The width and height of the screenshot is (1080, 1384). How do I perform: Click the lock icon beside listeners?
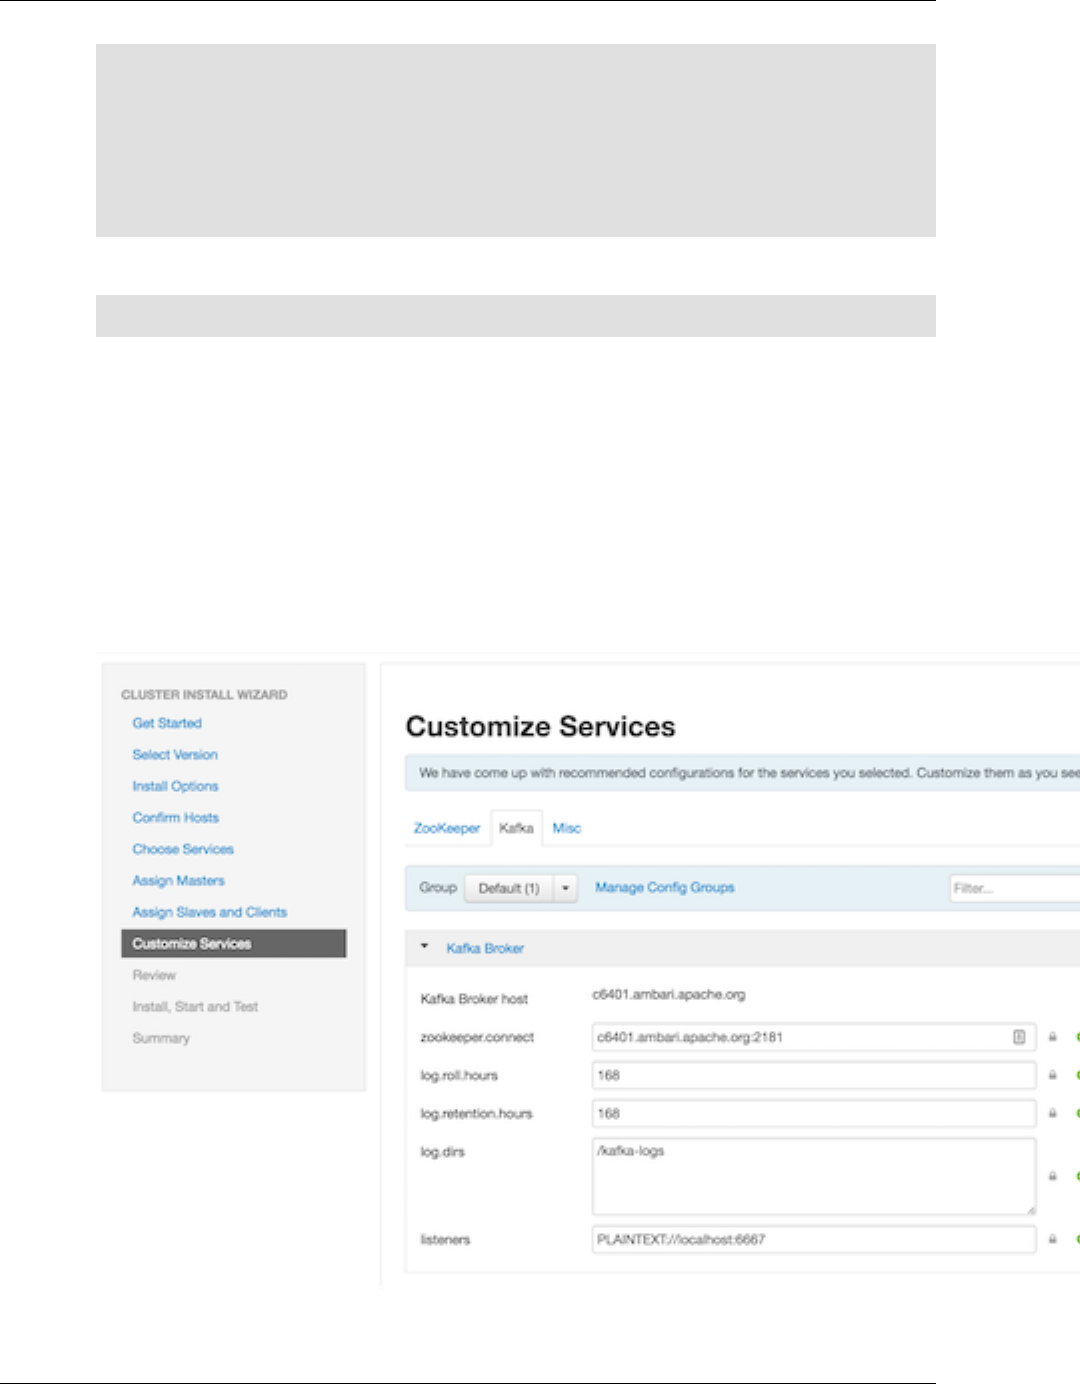[x=1052, y=1239]
